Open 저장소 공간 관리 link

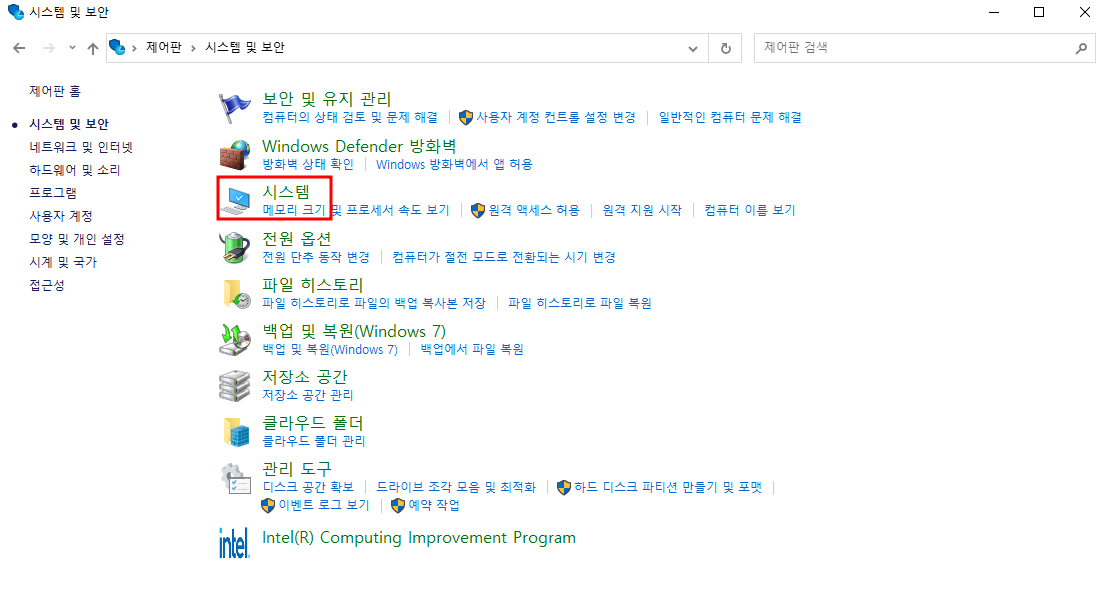point(308,395)
